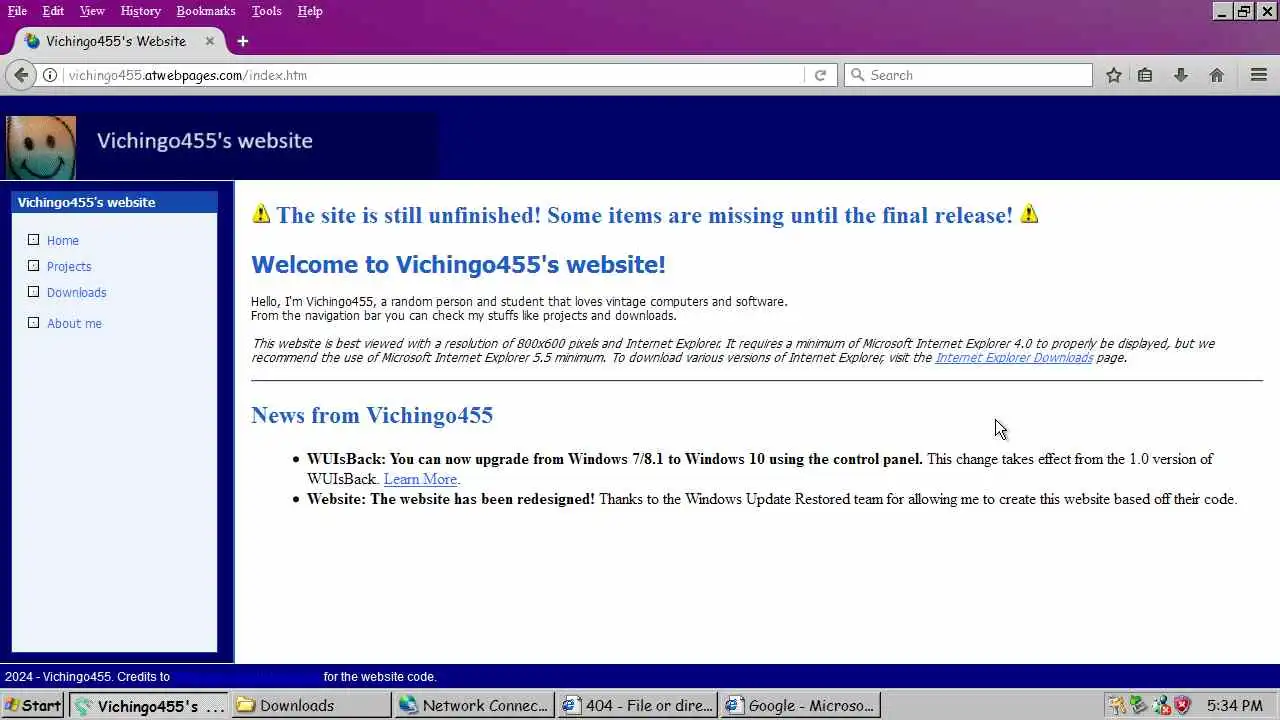The image size is (1280, 720).
Task: Click the right warning triangle icon
Action: tap(1029, 214)
